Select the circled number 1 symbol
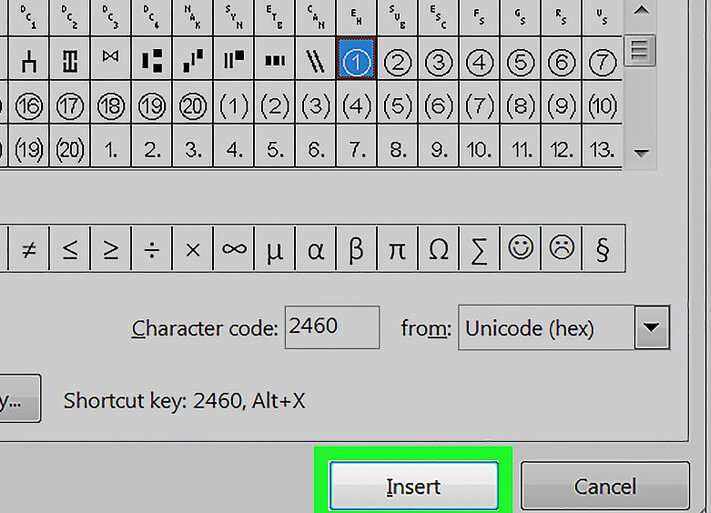Viewport: 711px width, 513px height. [x=356, y=62]
